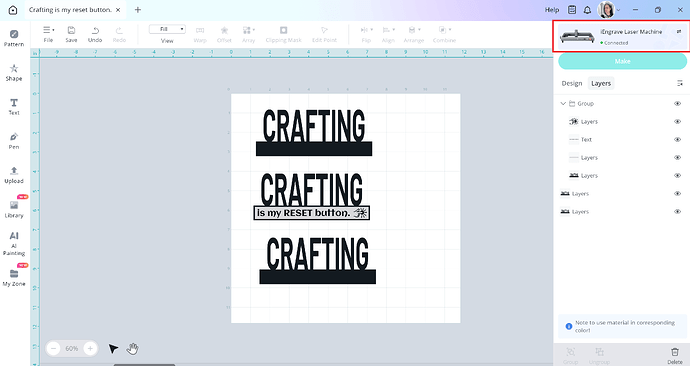Image resolution: width=690 pixels, height=366 pixels.
Task: Select the 'is my RESET button.' banner
Action: [x=312, y=213]
